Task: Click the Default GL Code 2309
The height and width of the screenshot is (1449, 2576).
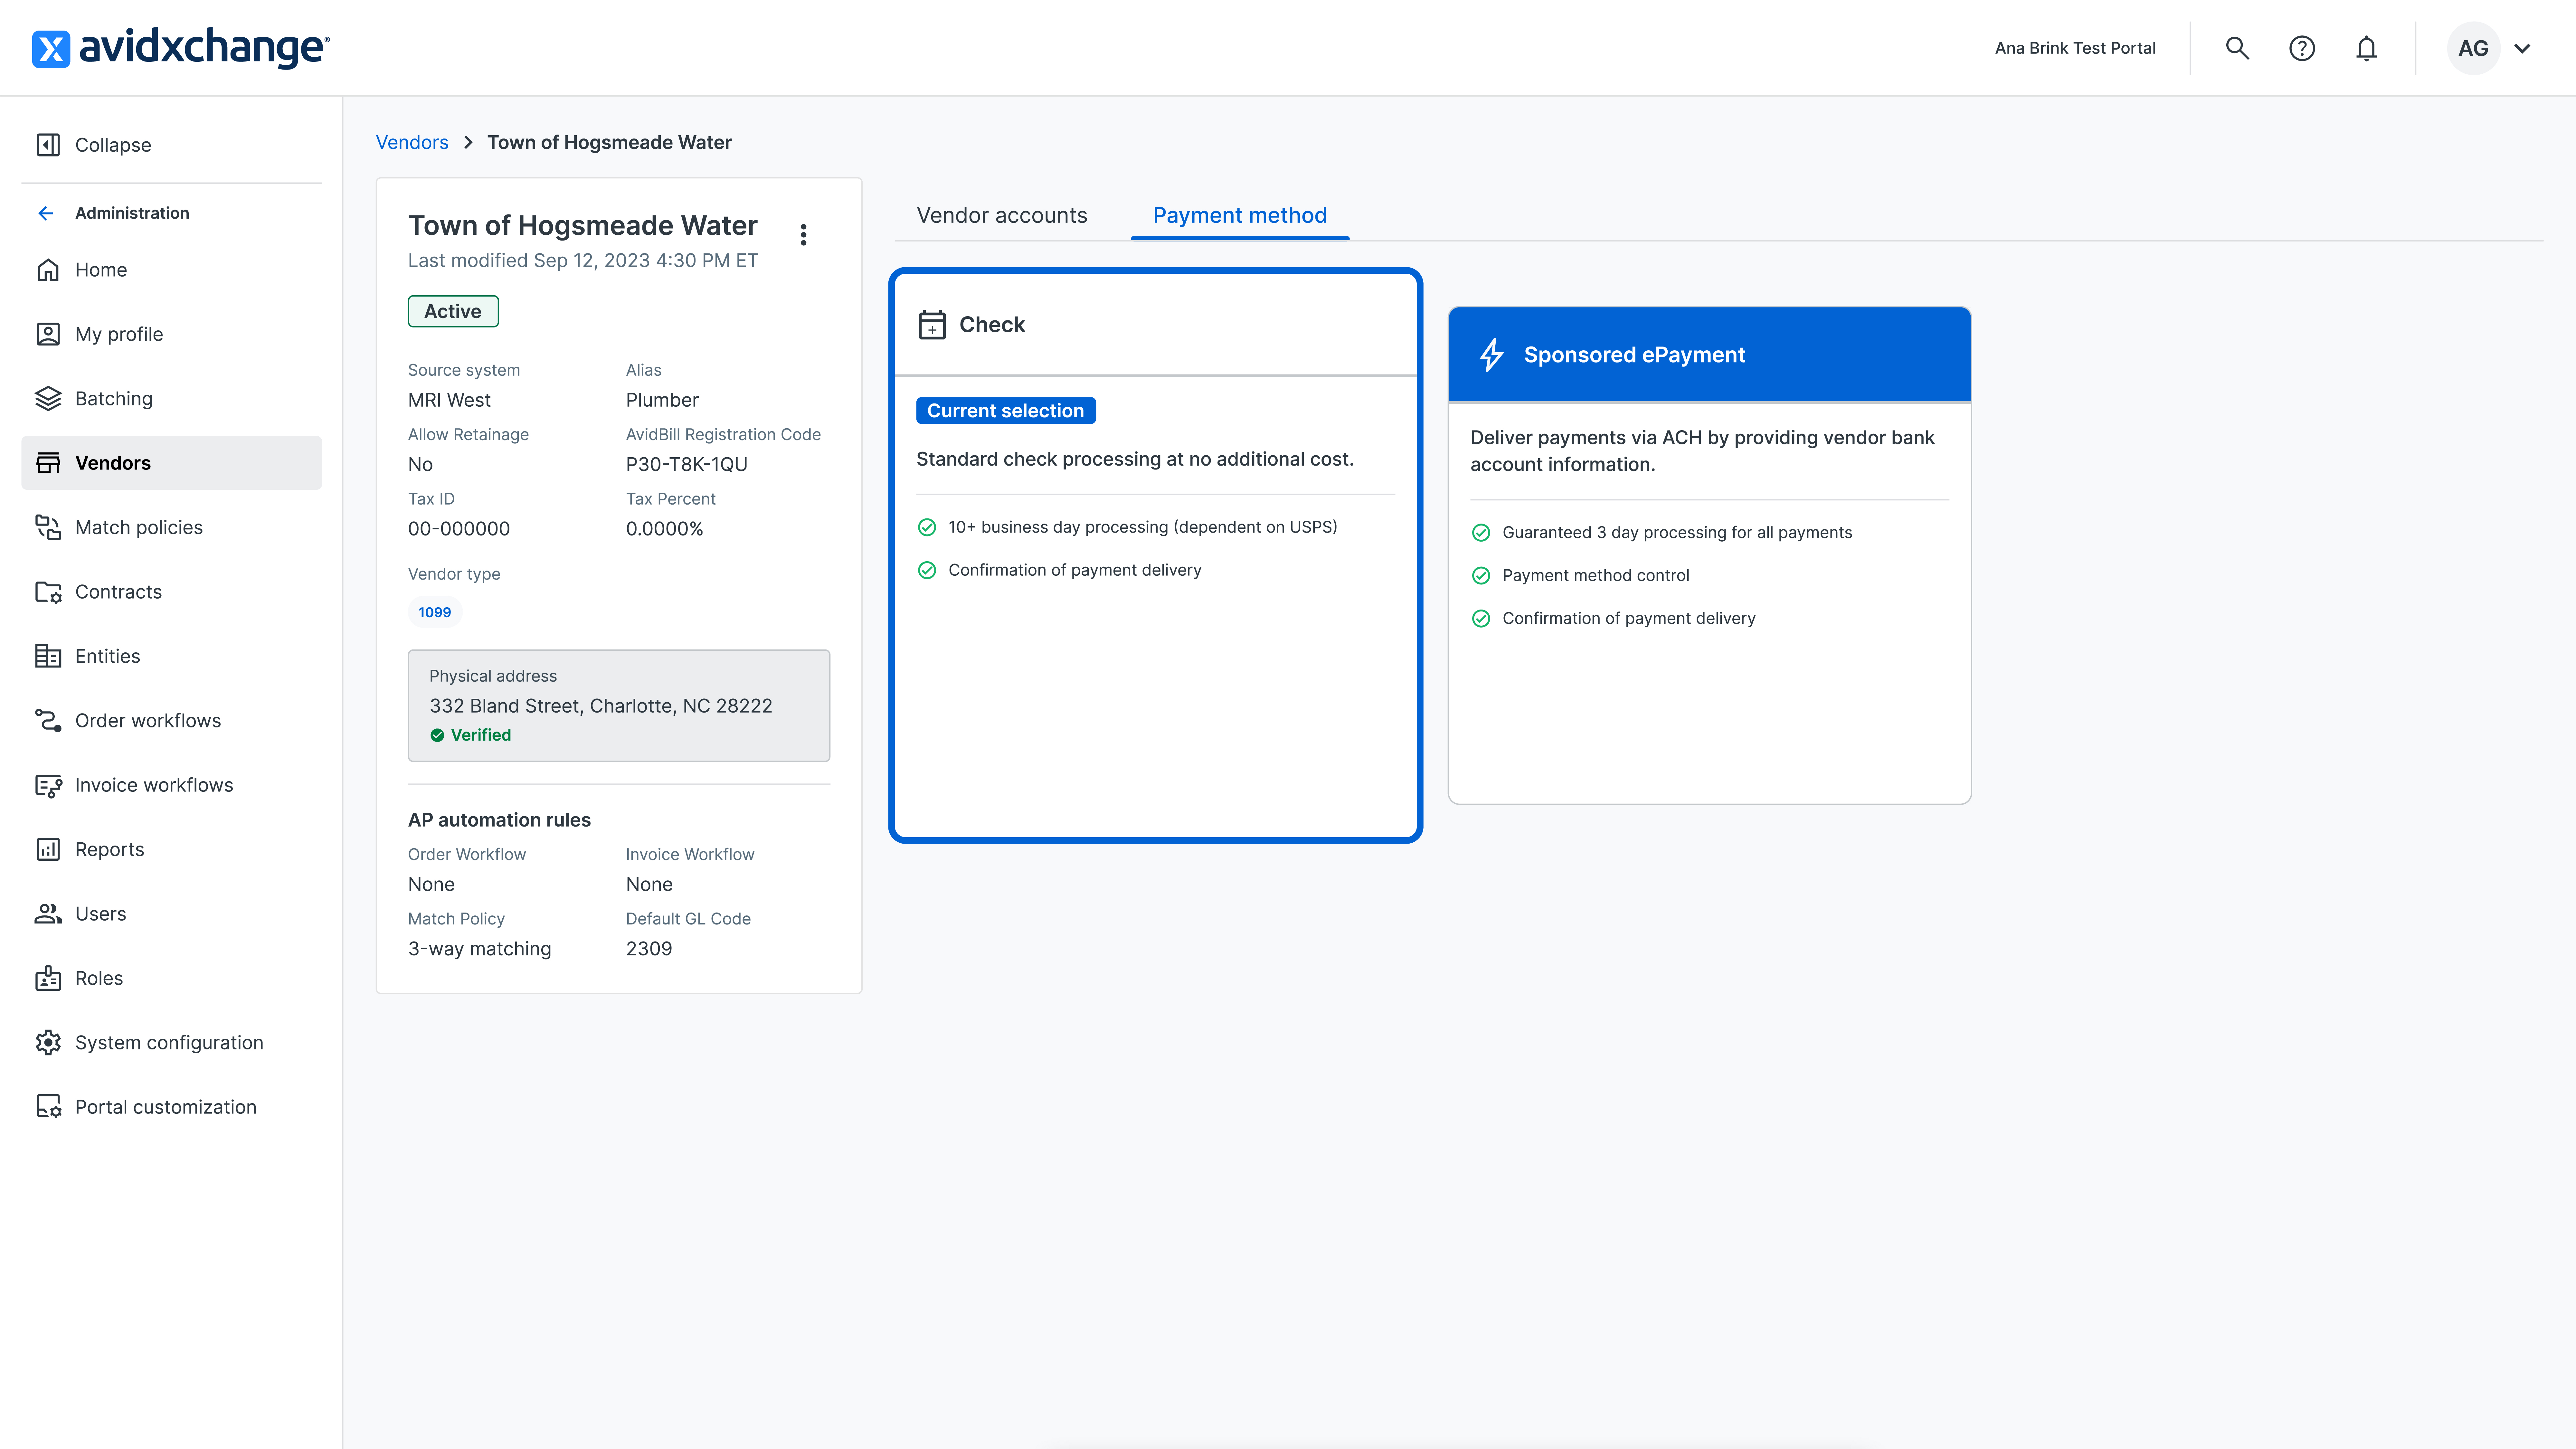Action: [x=649, y=949]
